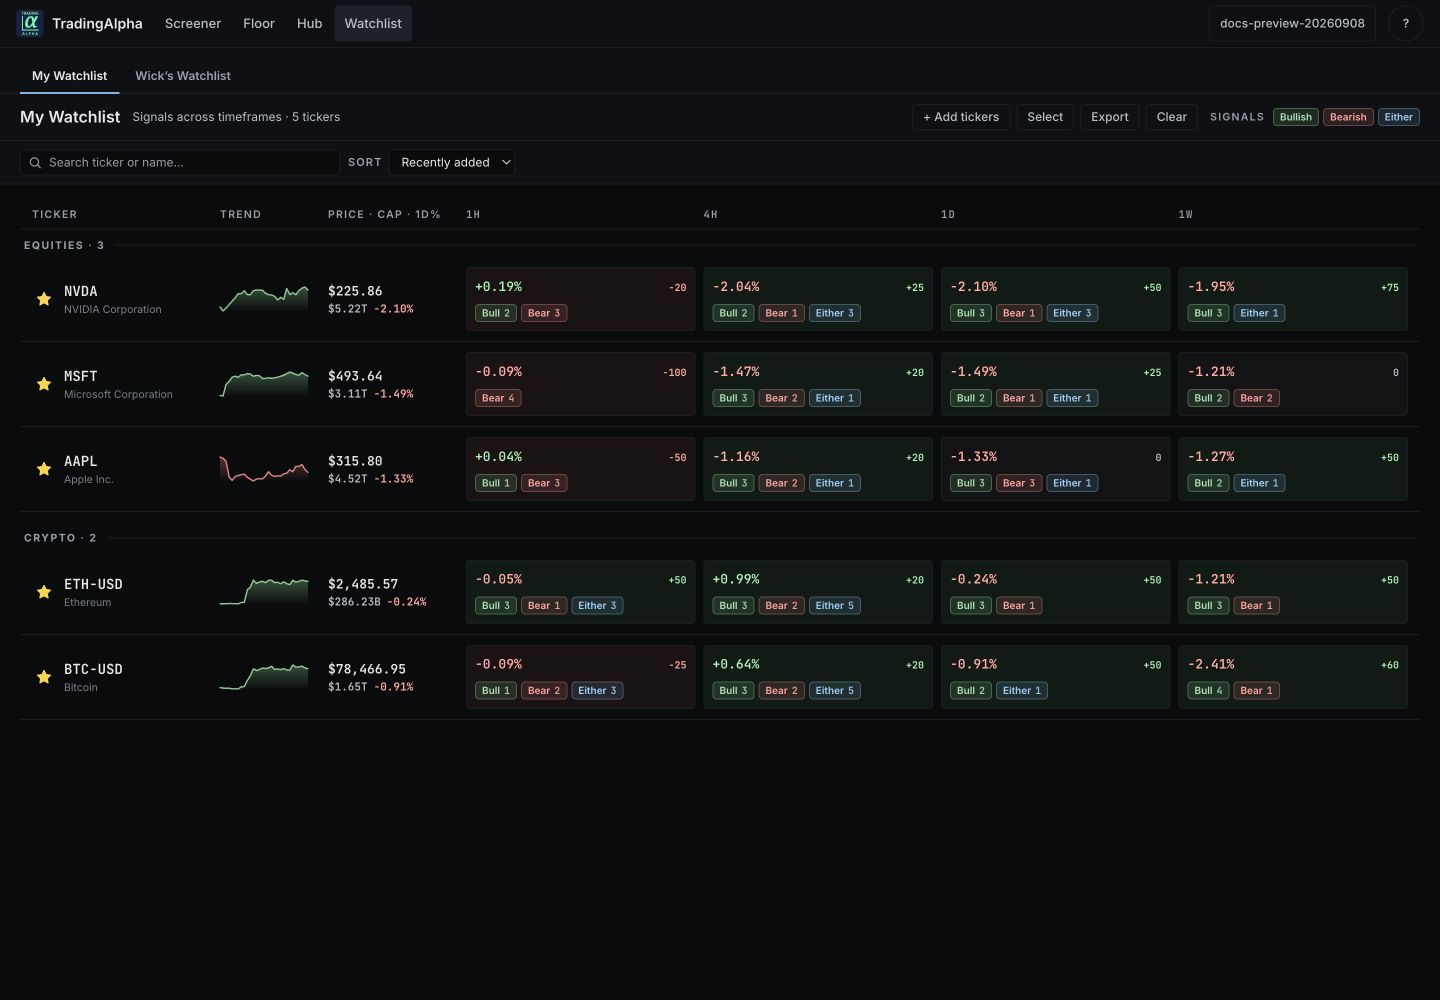
Task: Unstar ETH-USD ticker
Action: point(44,592)
